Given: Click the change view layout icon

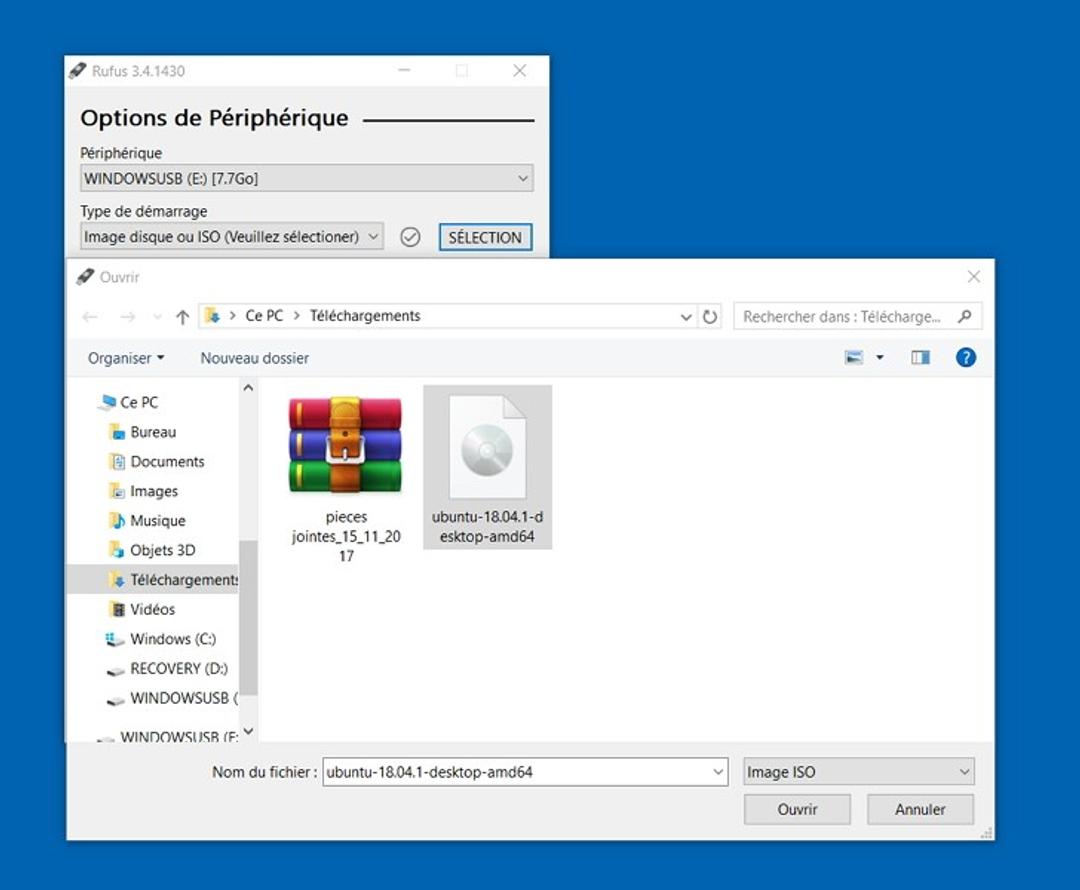Looking at the screenshot, I should point(853,358).
